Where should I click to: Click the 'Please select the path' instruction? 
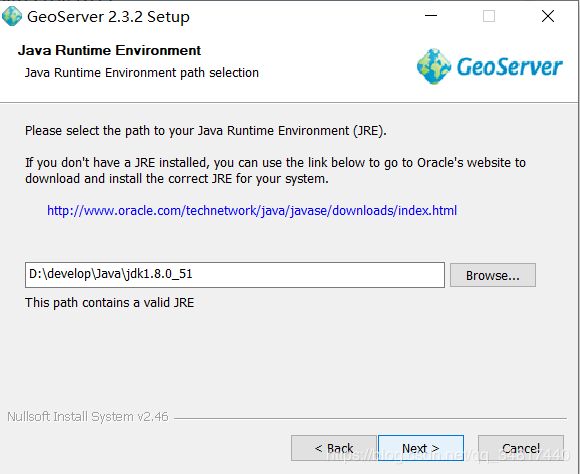[206, 131]
